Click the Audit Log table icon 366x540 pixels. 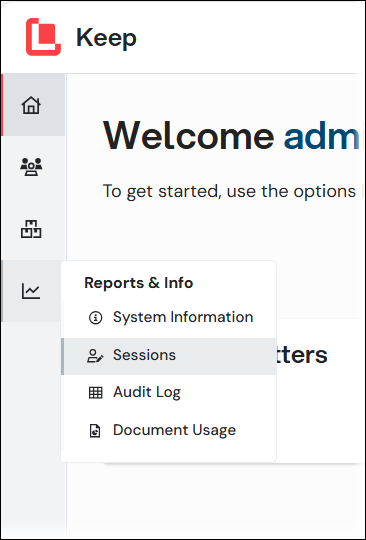click(95, 393)
